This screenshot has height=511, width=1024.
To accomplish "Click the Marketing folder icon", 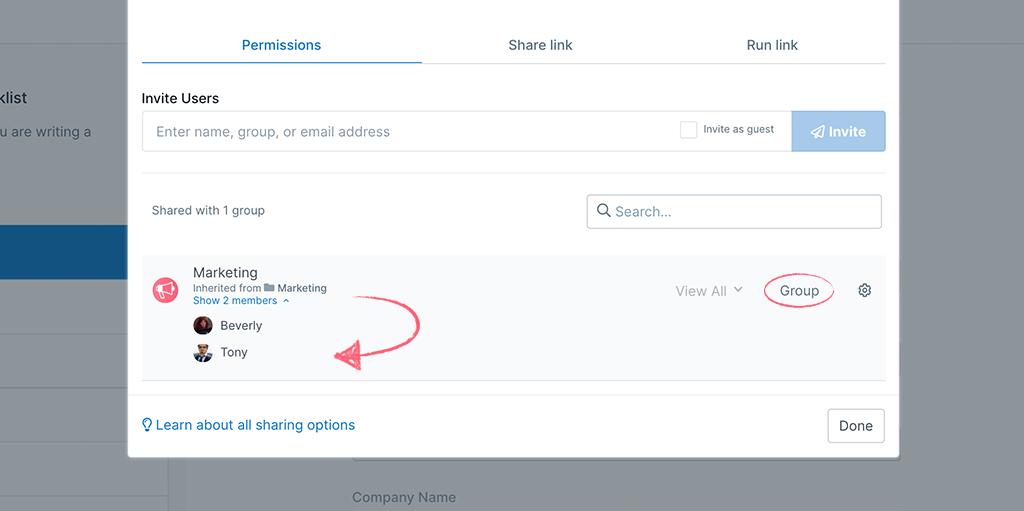I will click(269, 288).
